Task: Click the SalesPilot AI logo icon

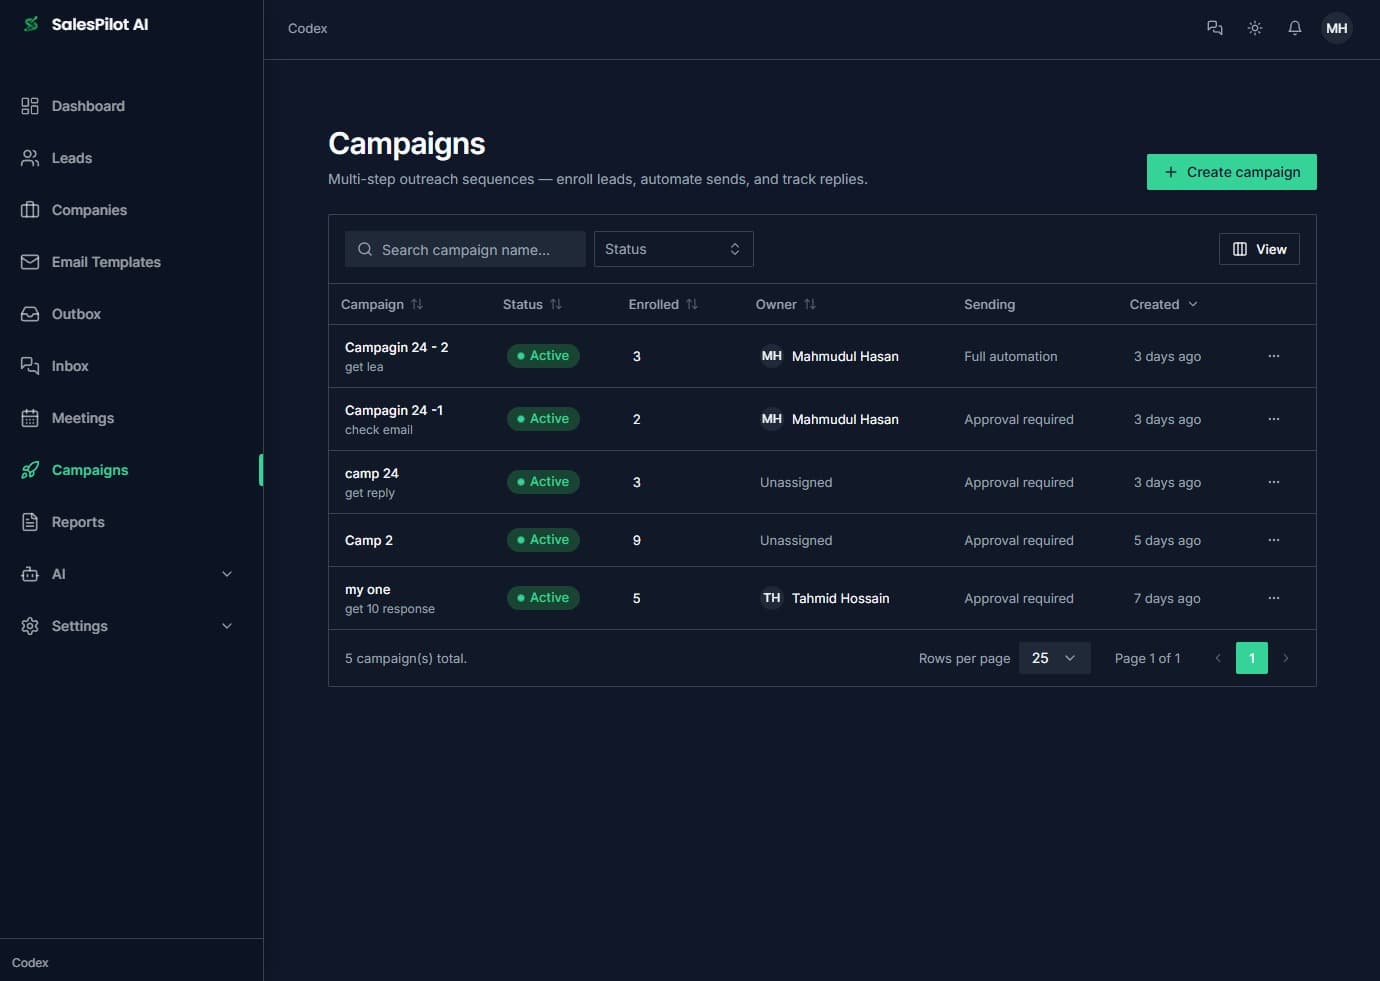Action: click(31, 24)
